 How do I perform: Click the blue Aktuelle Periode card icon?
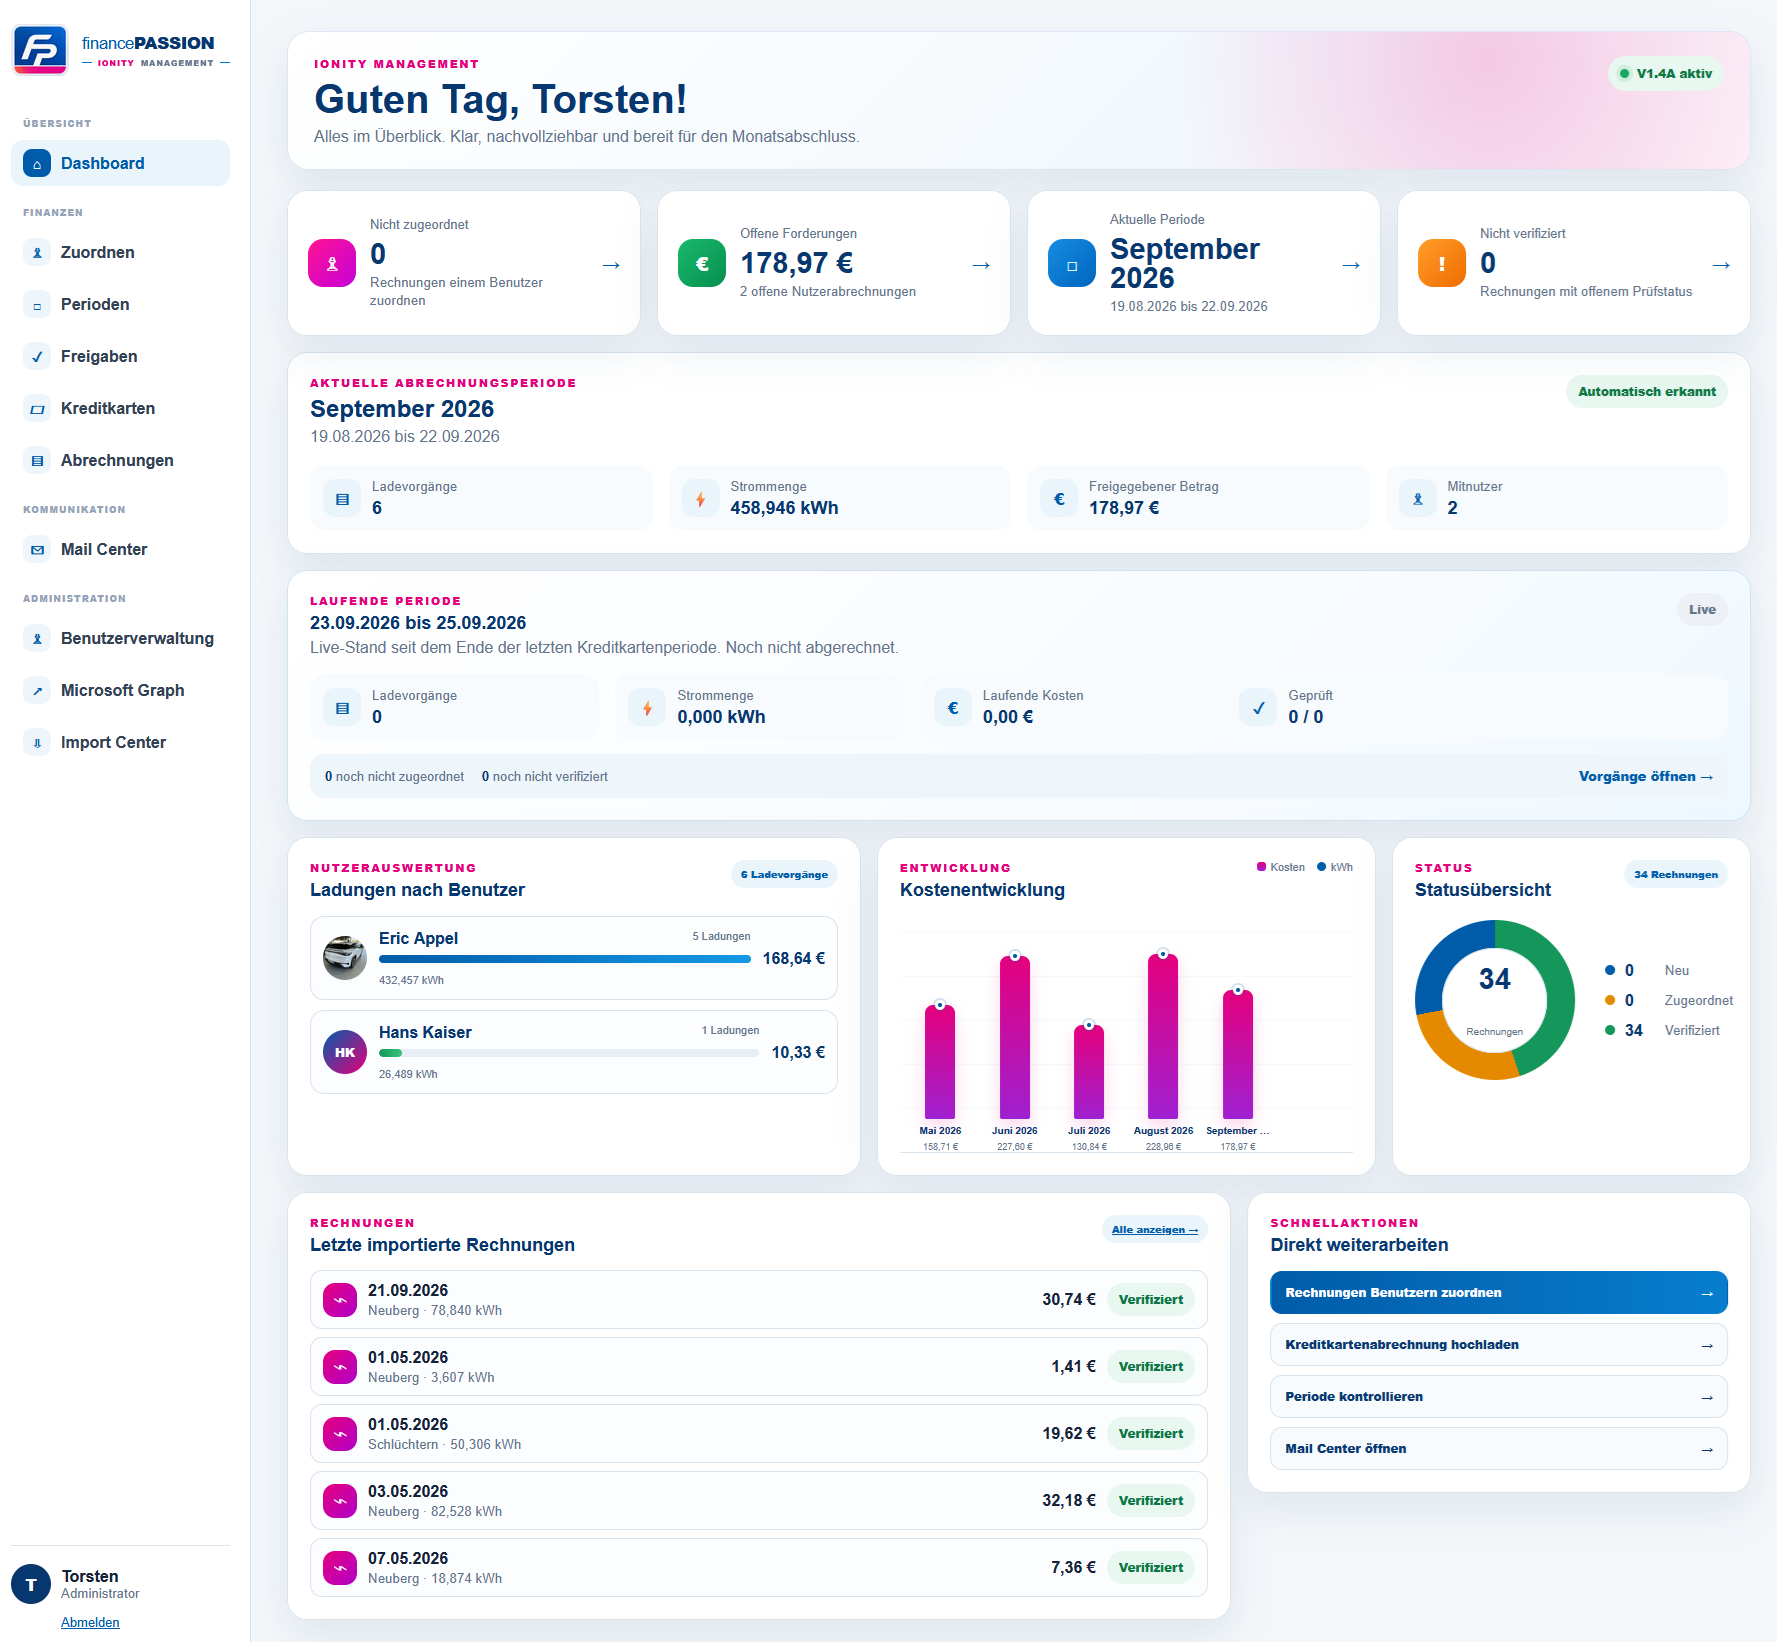[1072, 263]
